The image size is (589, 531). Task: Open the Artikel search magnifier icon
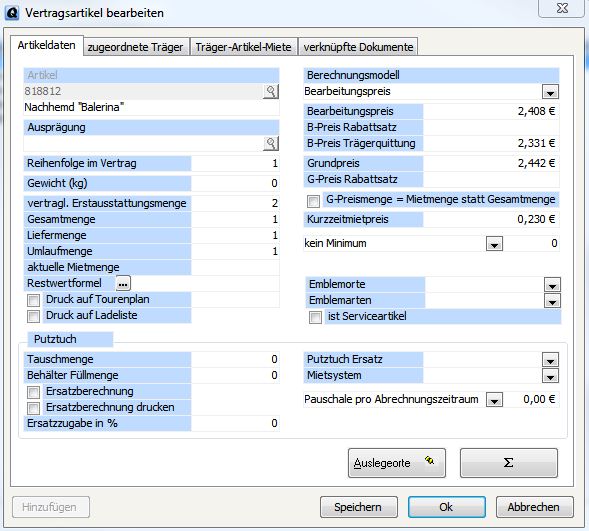271,91
